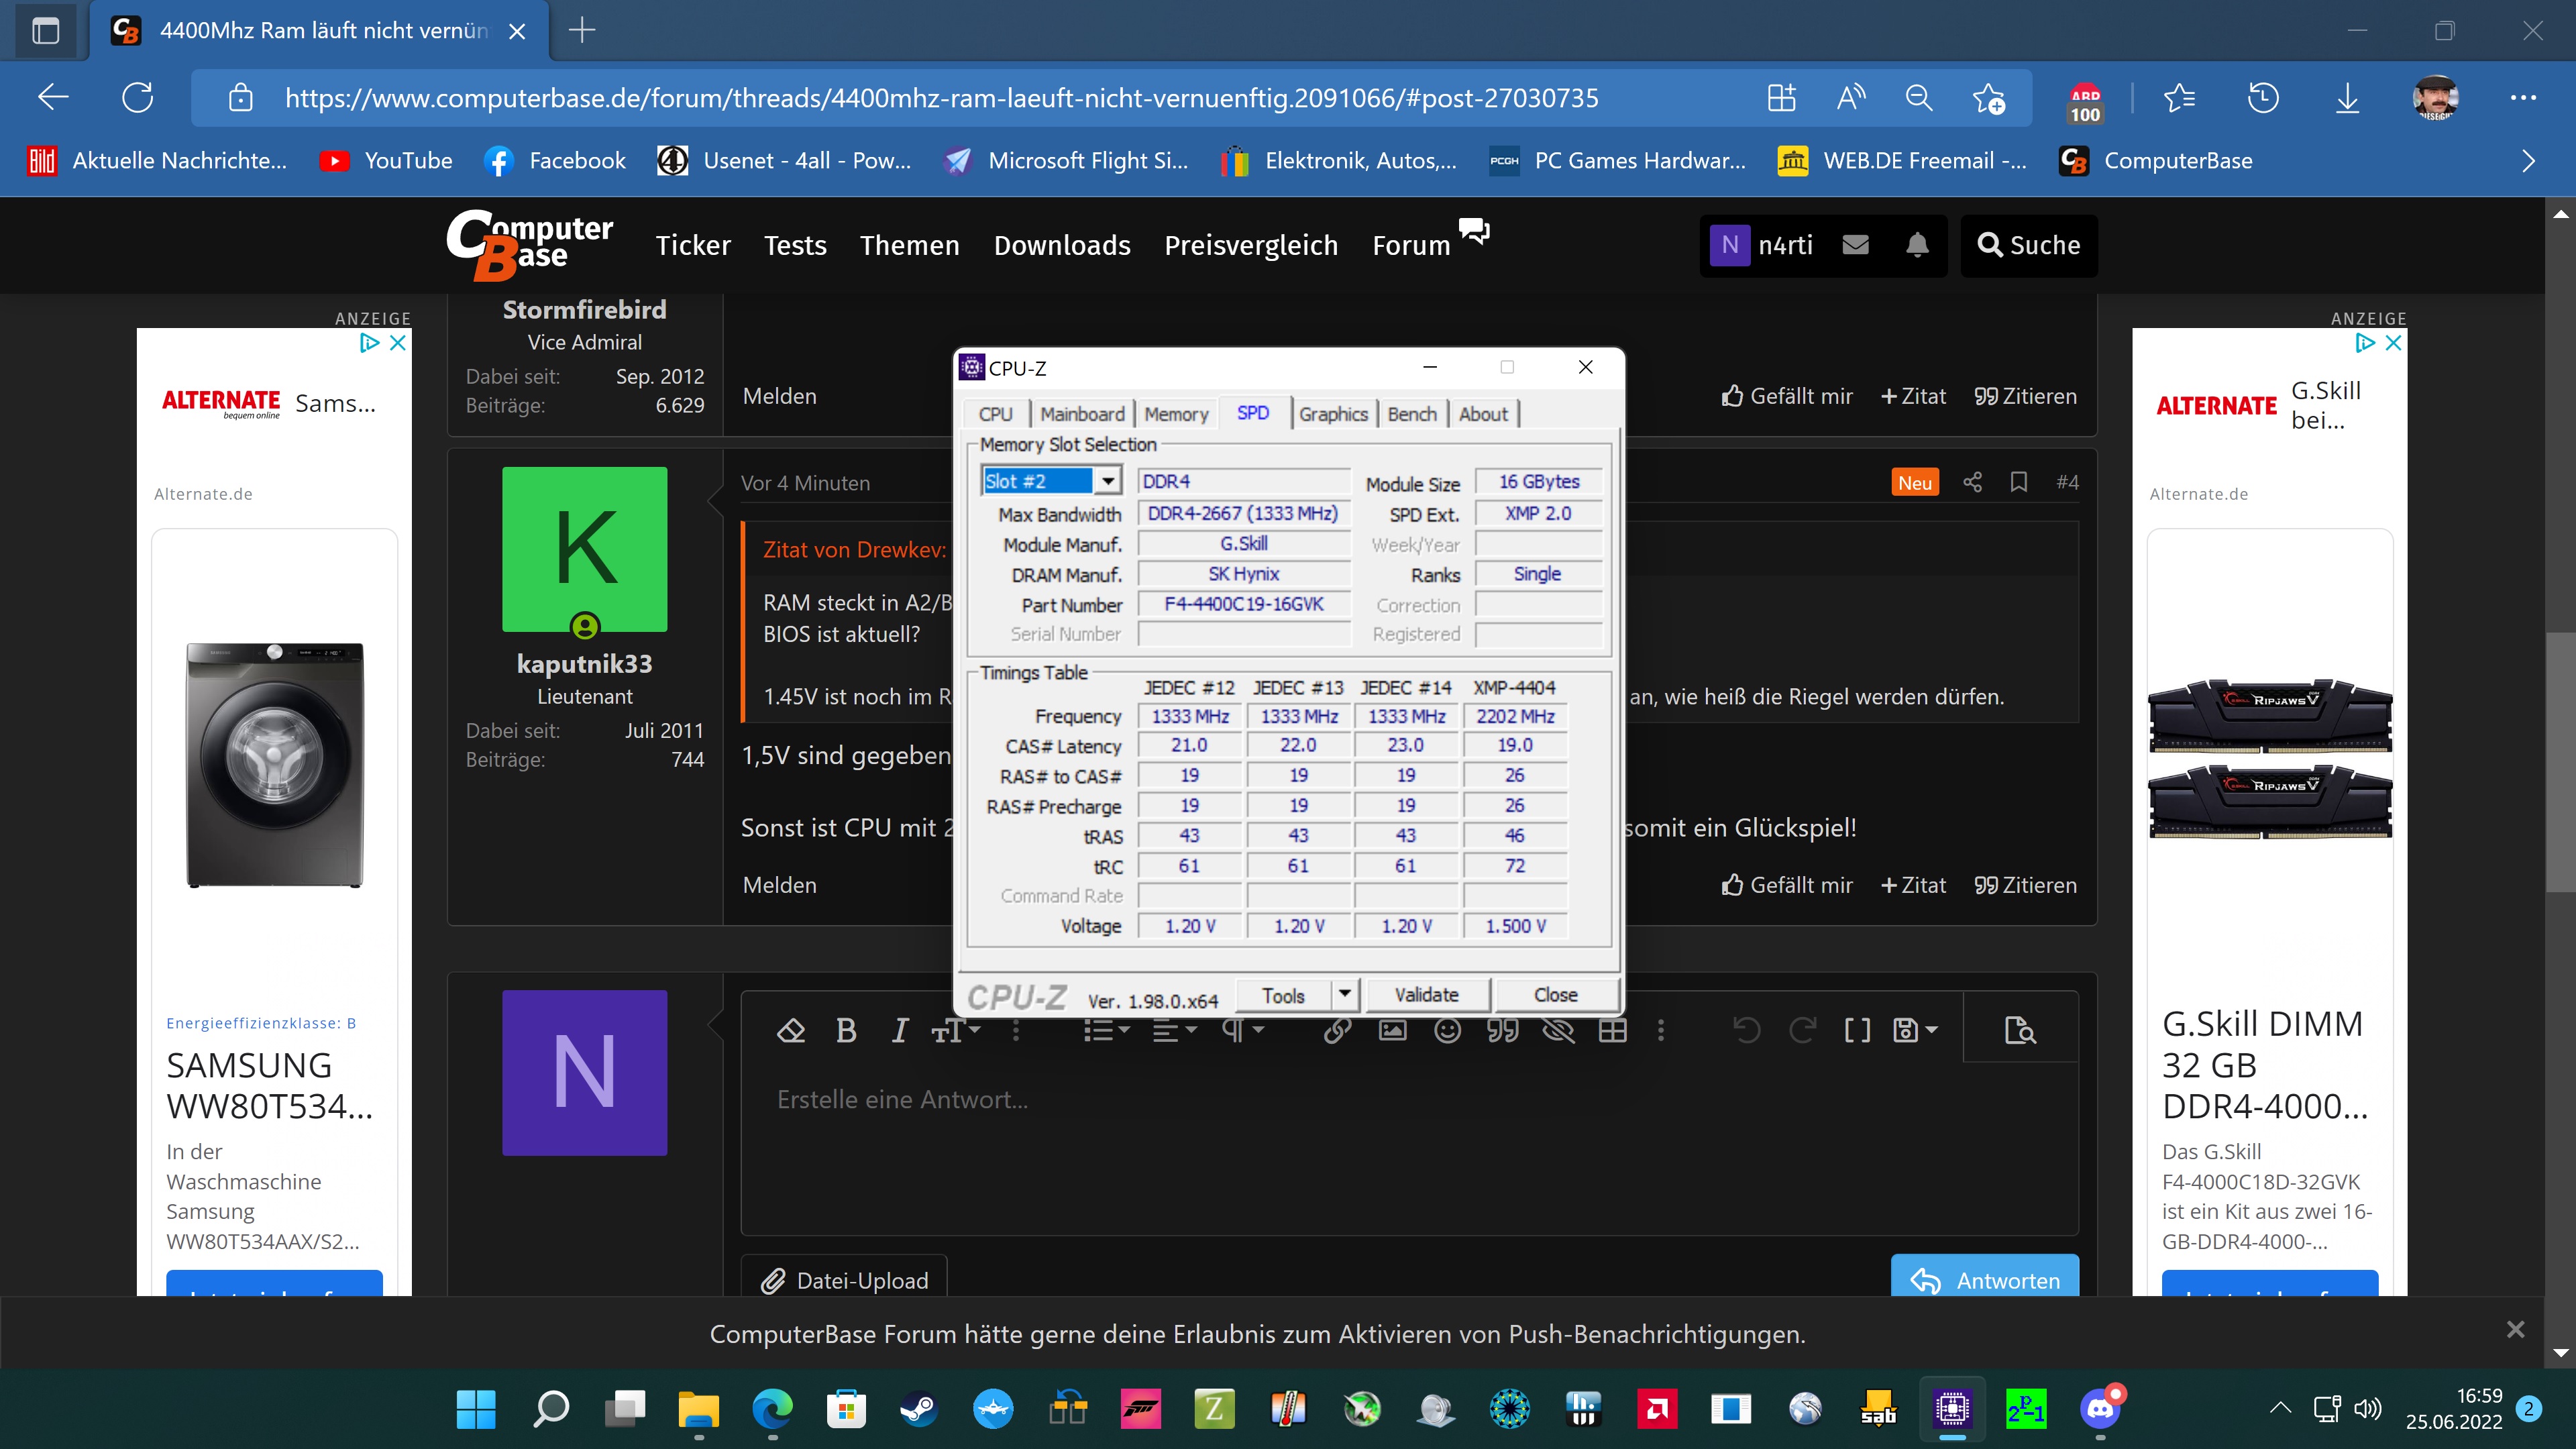This screenshot has height=1449, width=2576.
Task: Click the eraser remove-formatting icon
Action: (x=791, y=1030)
